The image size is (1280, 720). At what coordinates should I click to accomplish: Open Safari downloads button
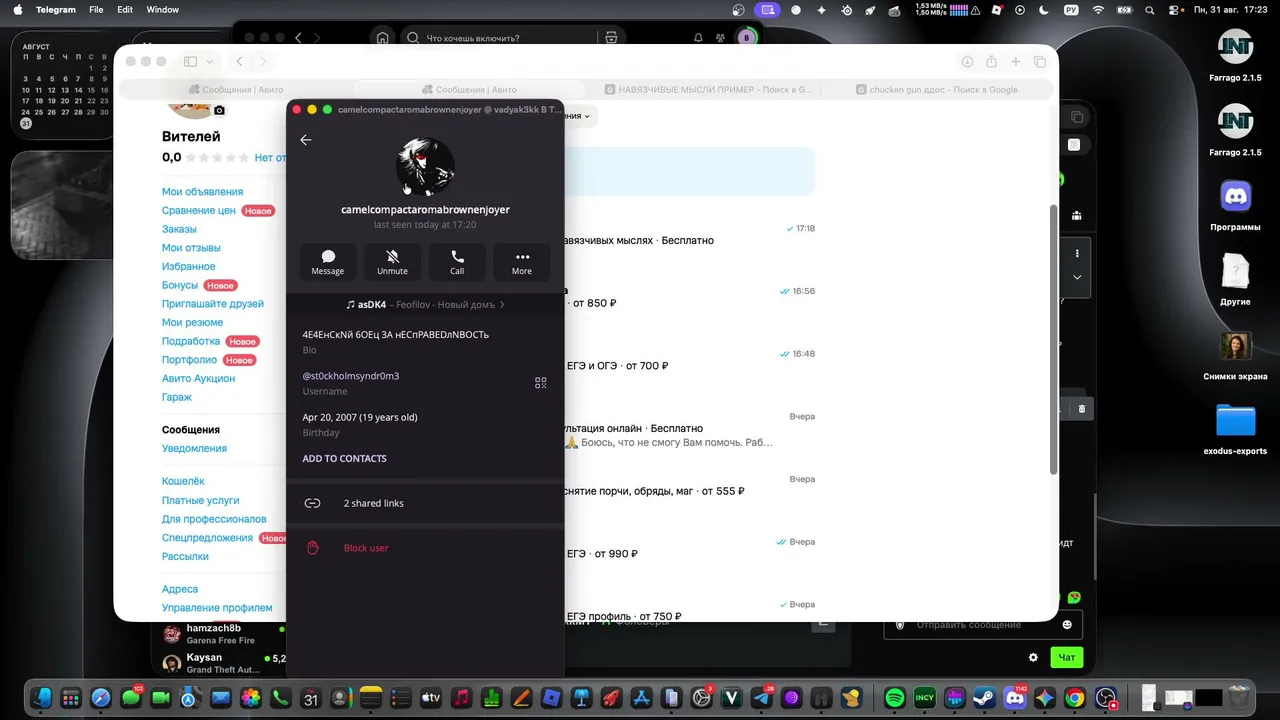(967, 62)
